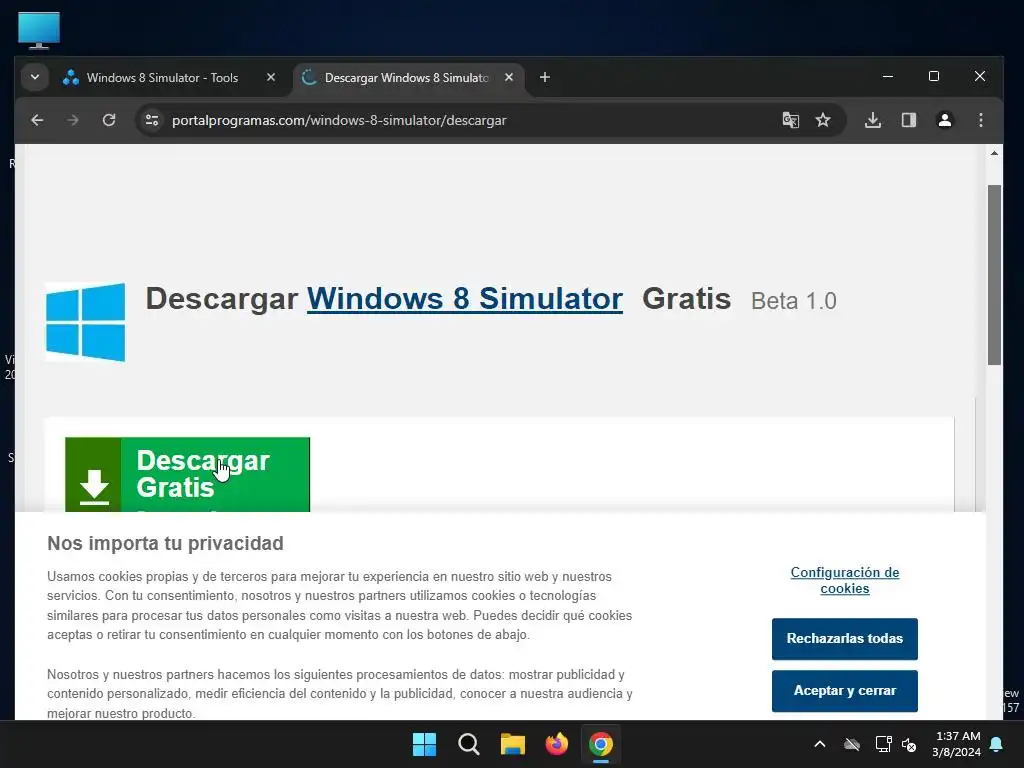Open the Windows 8 Simulator heading link
This screenshot has height=768, width=1024.
pyautogui.click(x=464, y=299)
